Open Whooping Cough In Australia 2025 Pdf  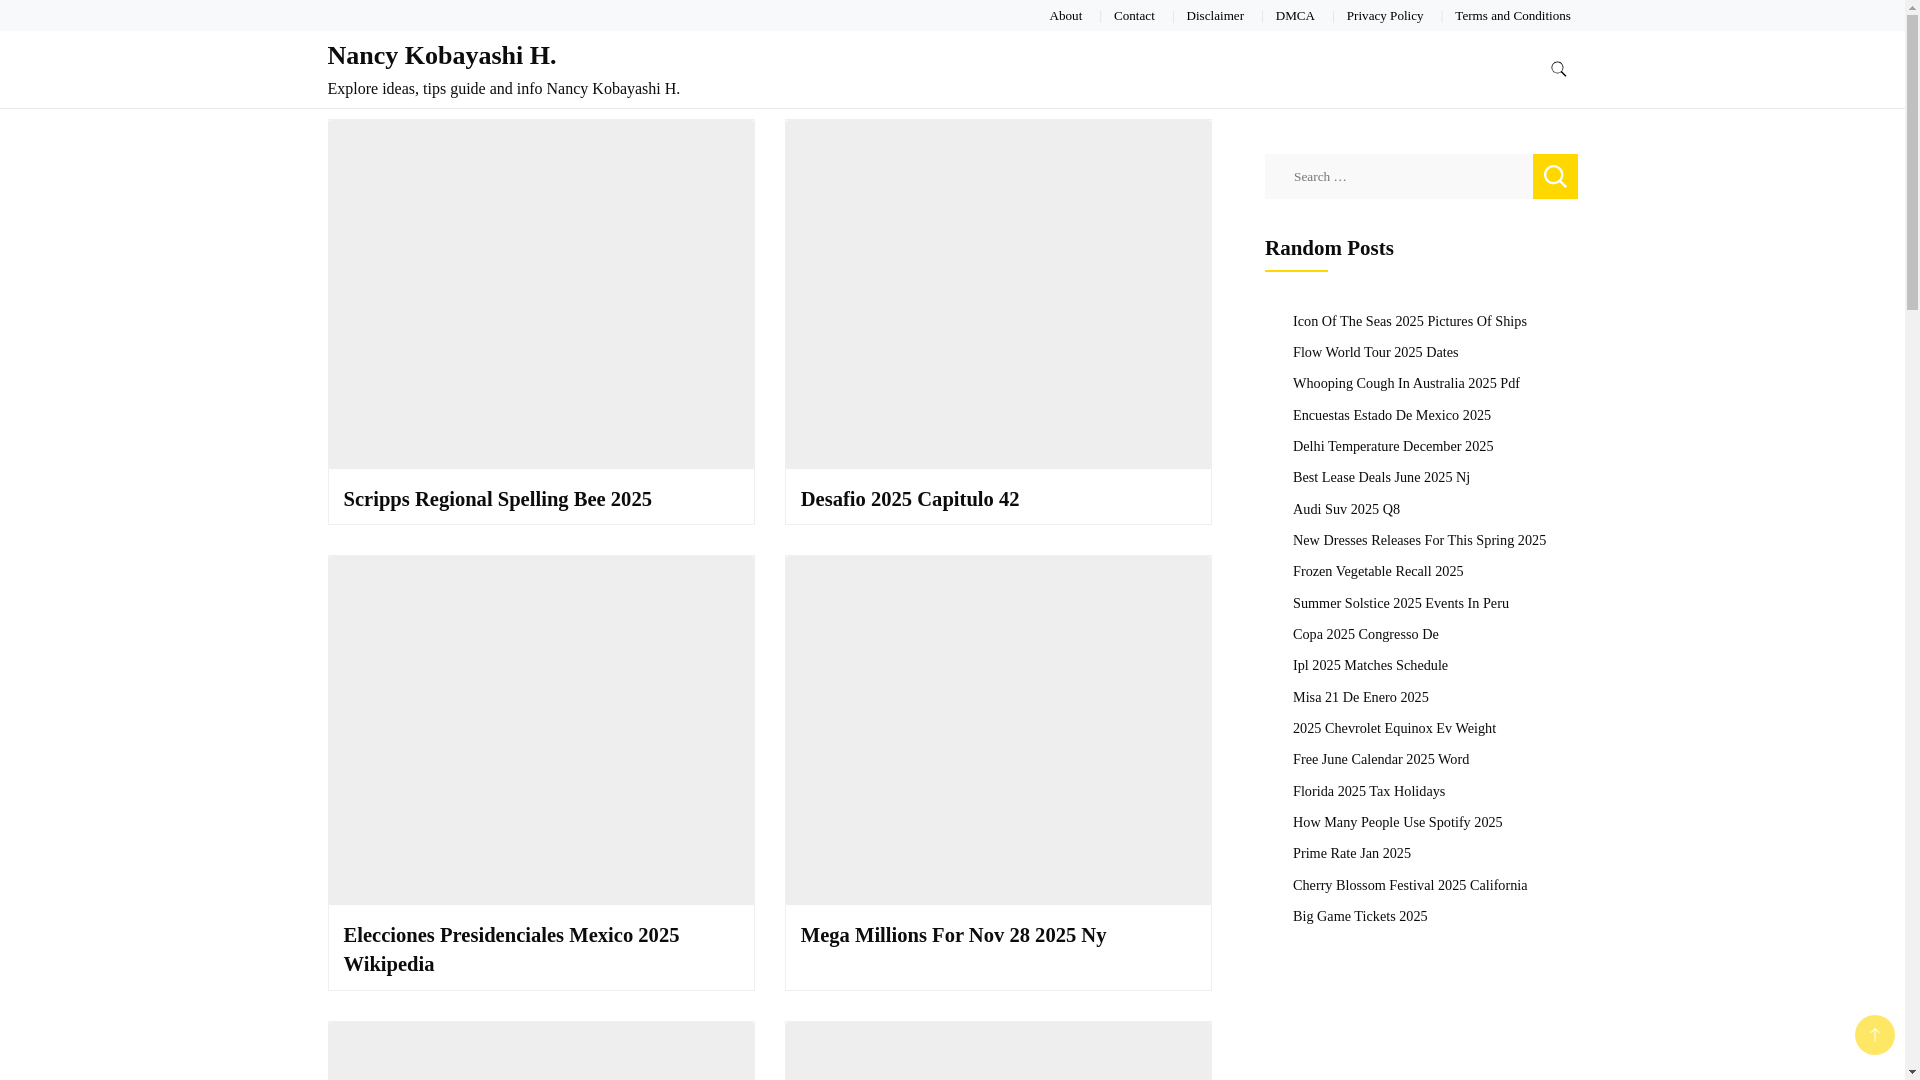click(x=1405, y=383)
